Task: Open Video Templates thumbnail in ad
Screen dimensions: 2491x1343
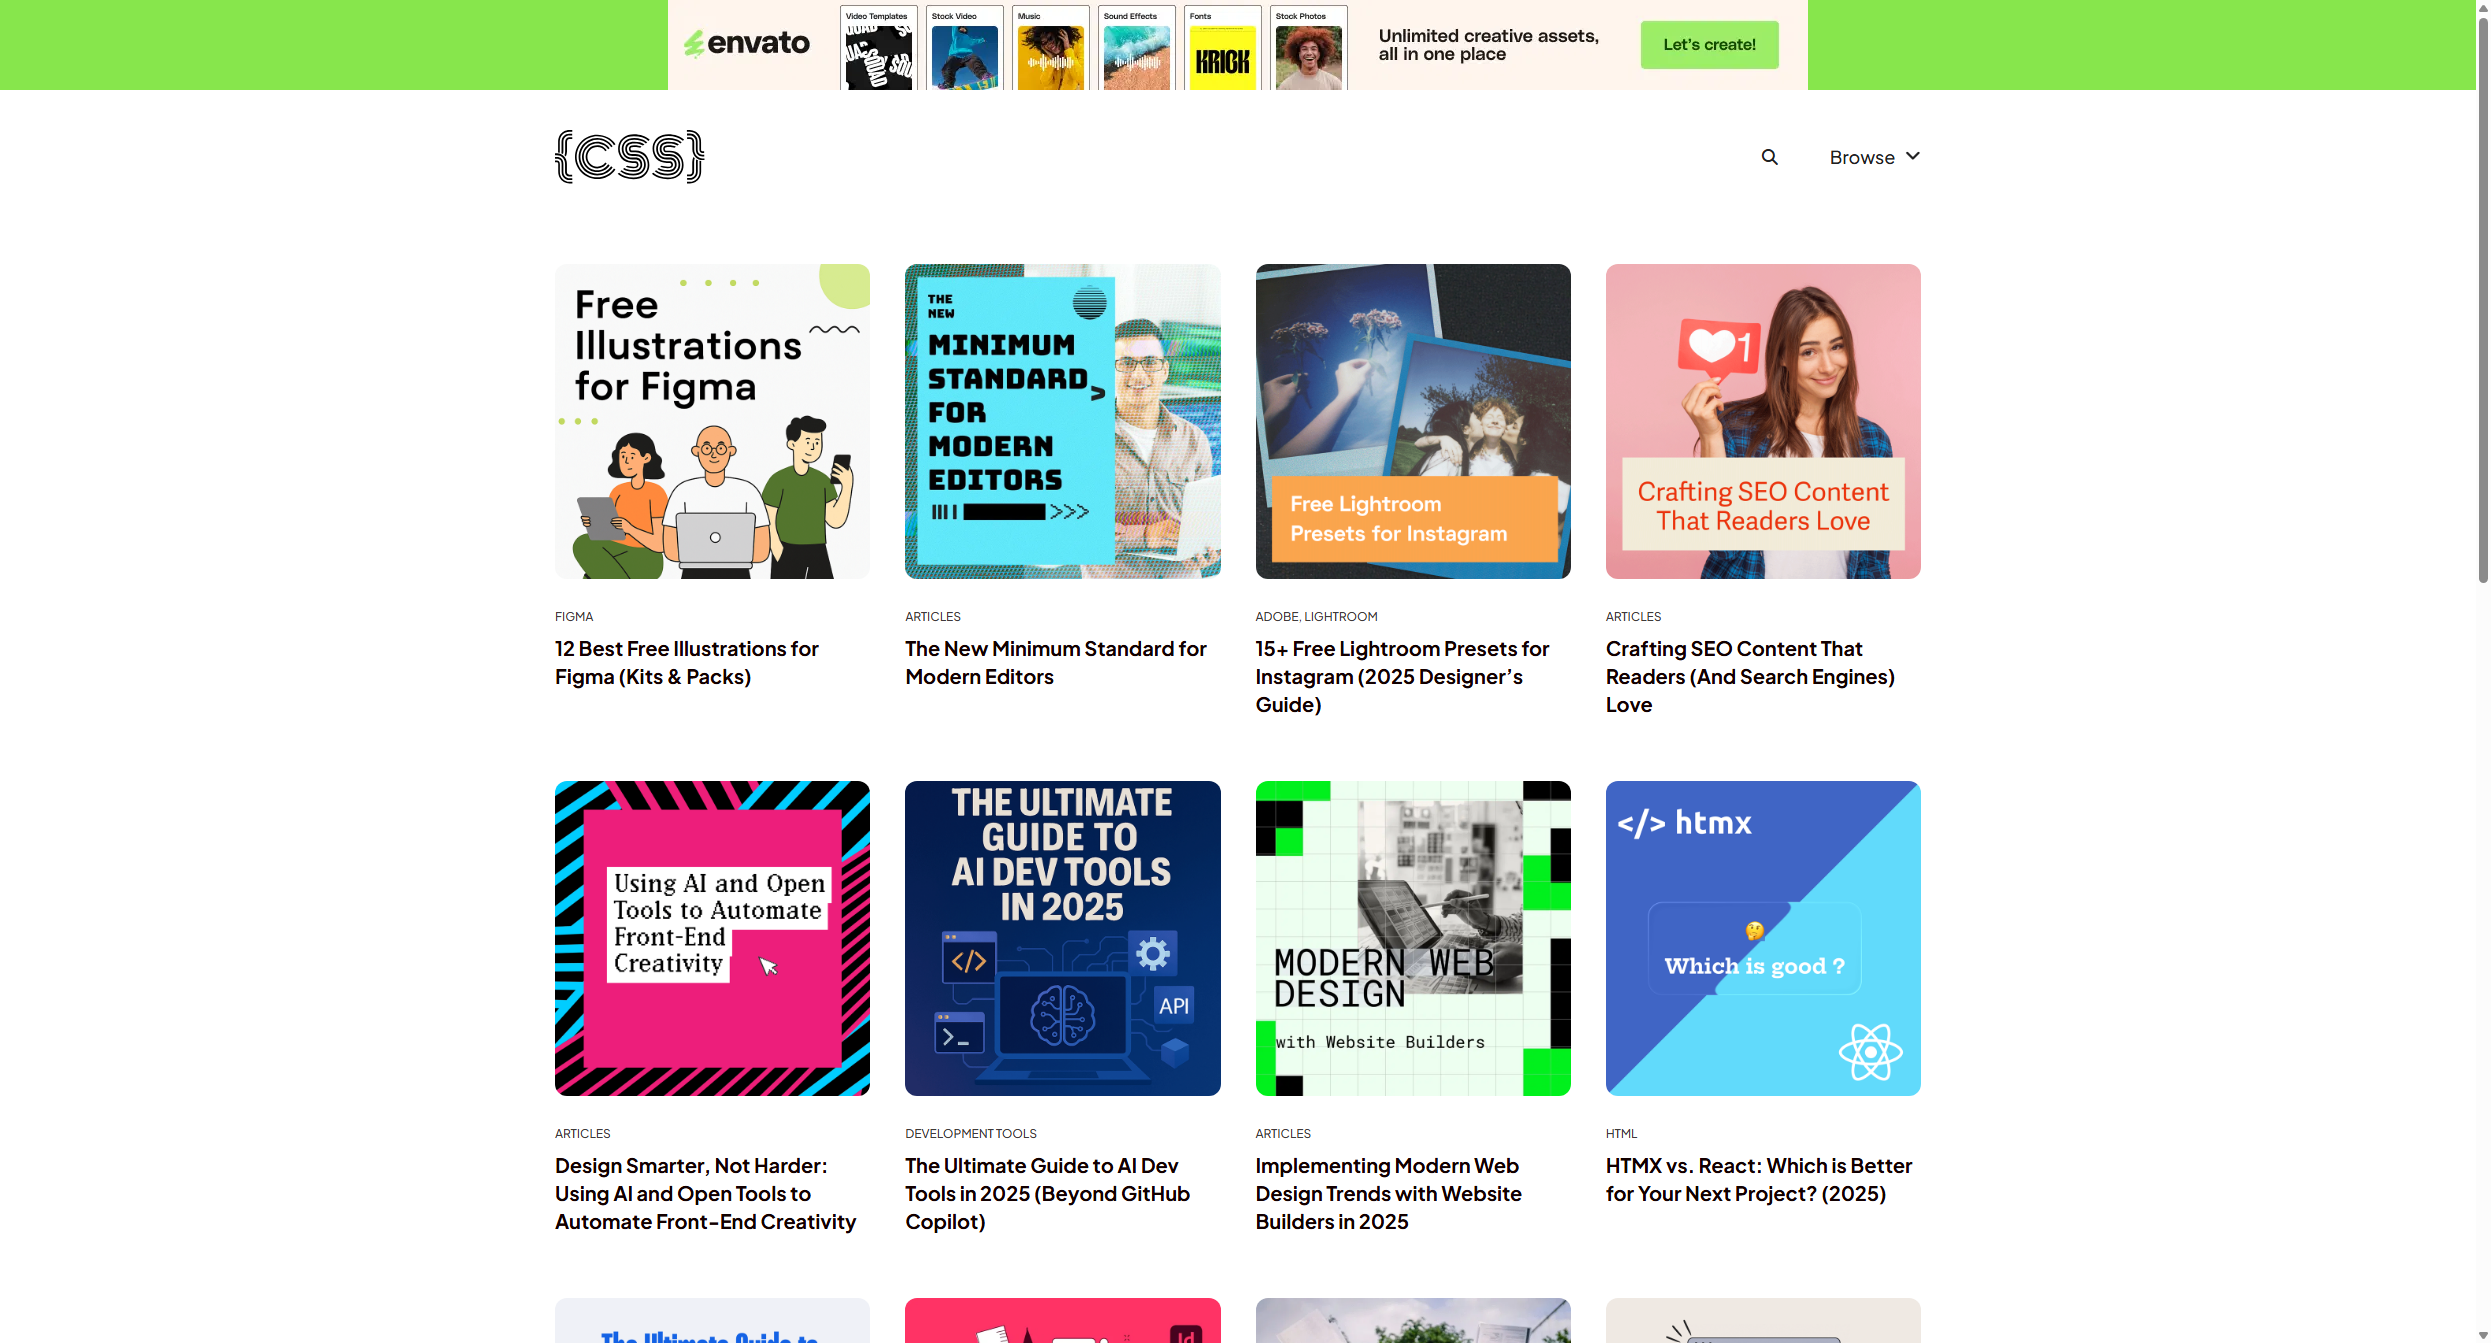Action: 878,48
